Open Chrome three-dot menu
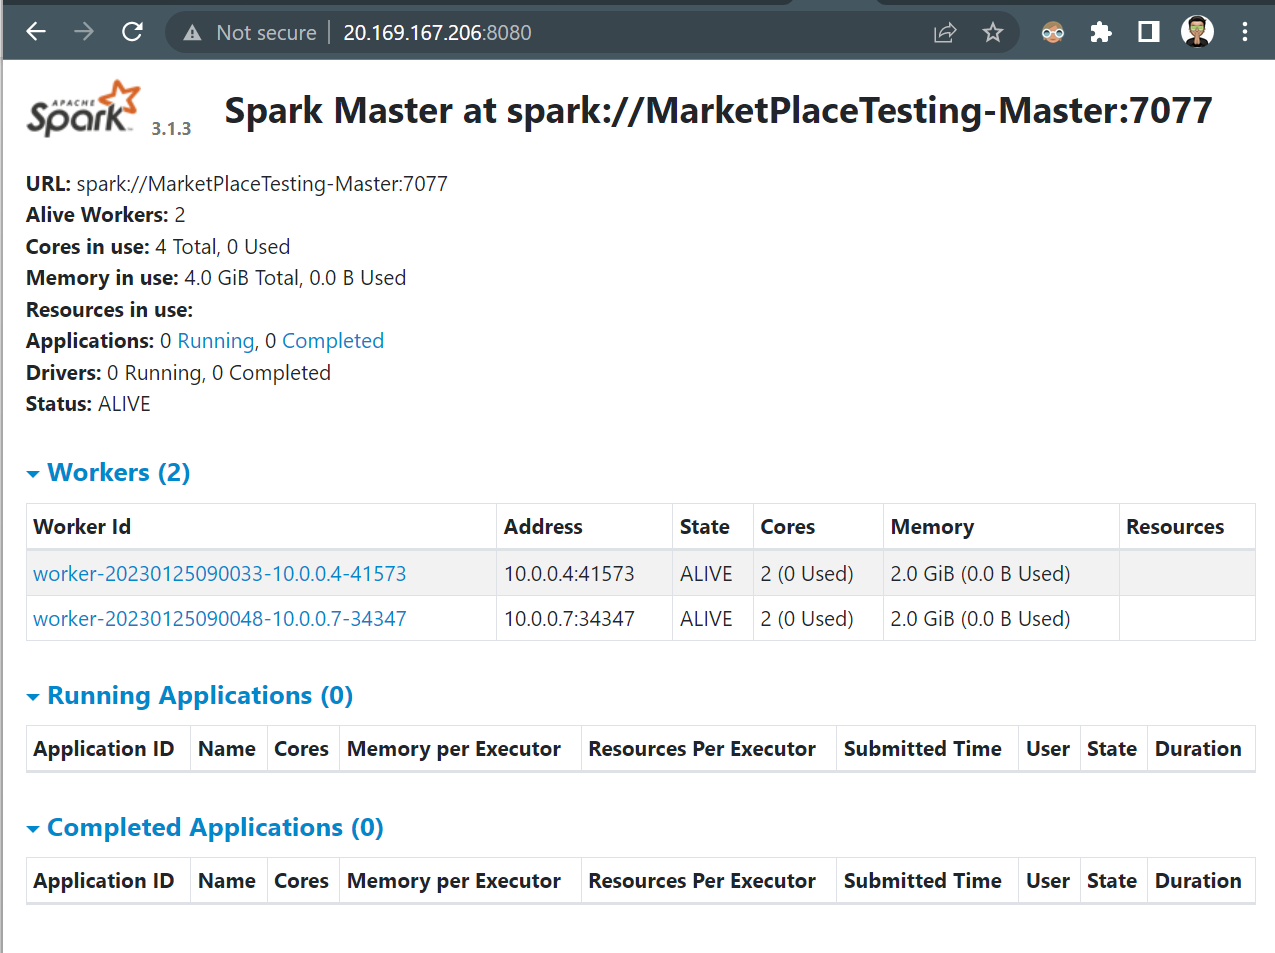This screenshot has height=953, width=1275. (1245, 32)
